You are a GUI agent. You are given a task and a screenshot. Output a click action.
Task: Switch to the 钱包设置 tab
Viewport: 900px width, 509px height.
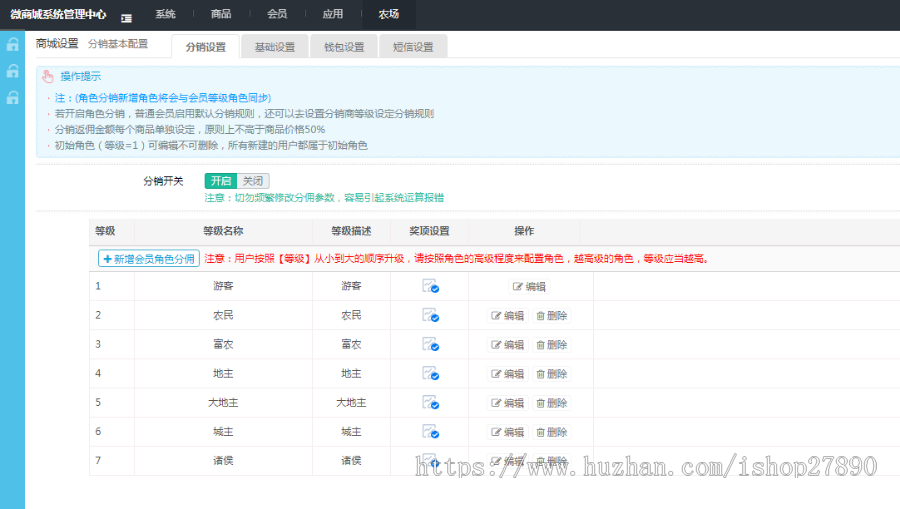point(344,46)
